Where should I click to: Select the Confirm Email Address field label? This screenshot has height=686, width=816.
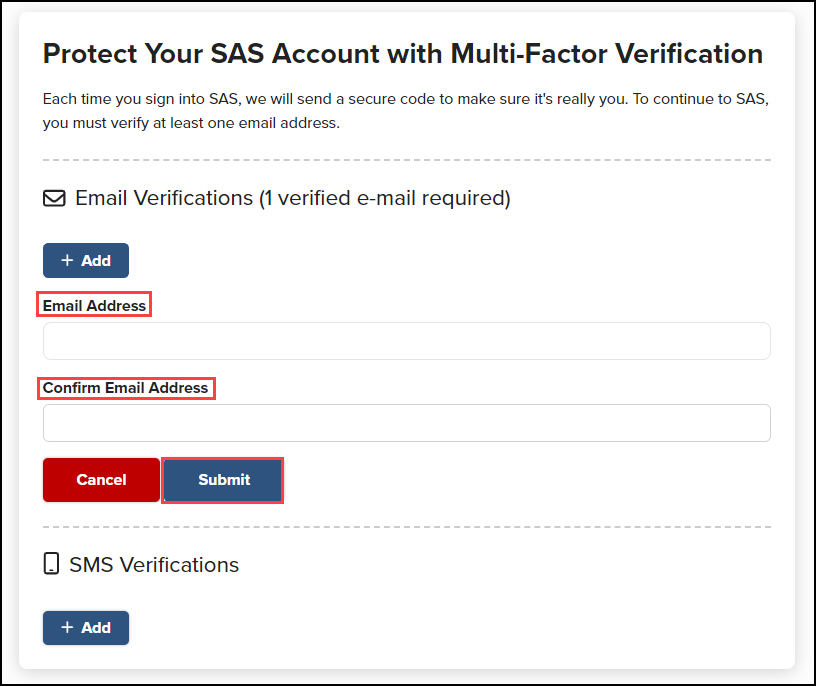click(126, 388)
